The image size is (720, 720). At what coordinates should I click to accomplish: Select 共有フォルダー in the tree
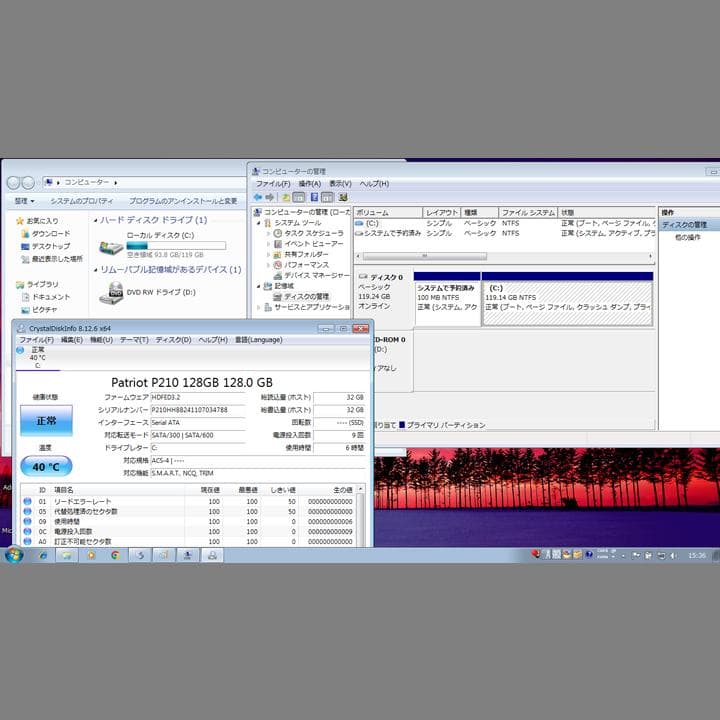[x=306, y=254]
